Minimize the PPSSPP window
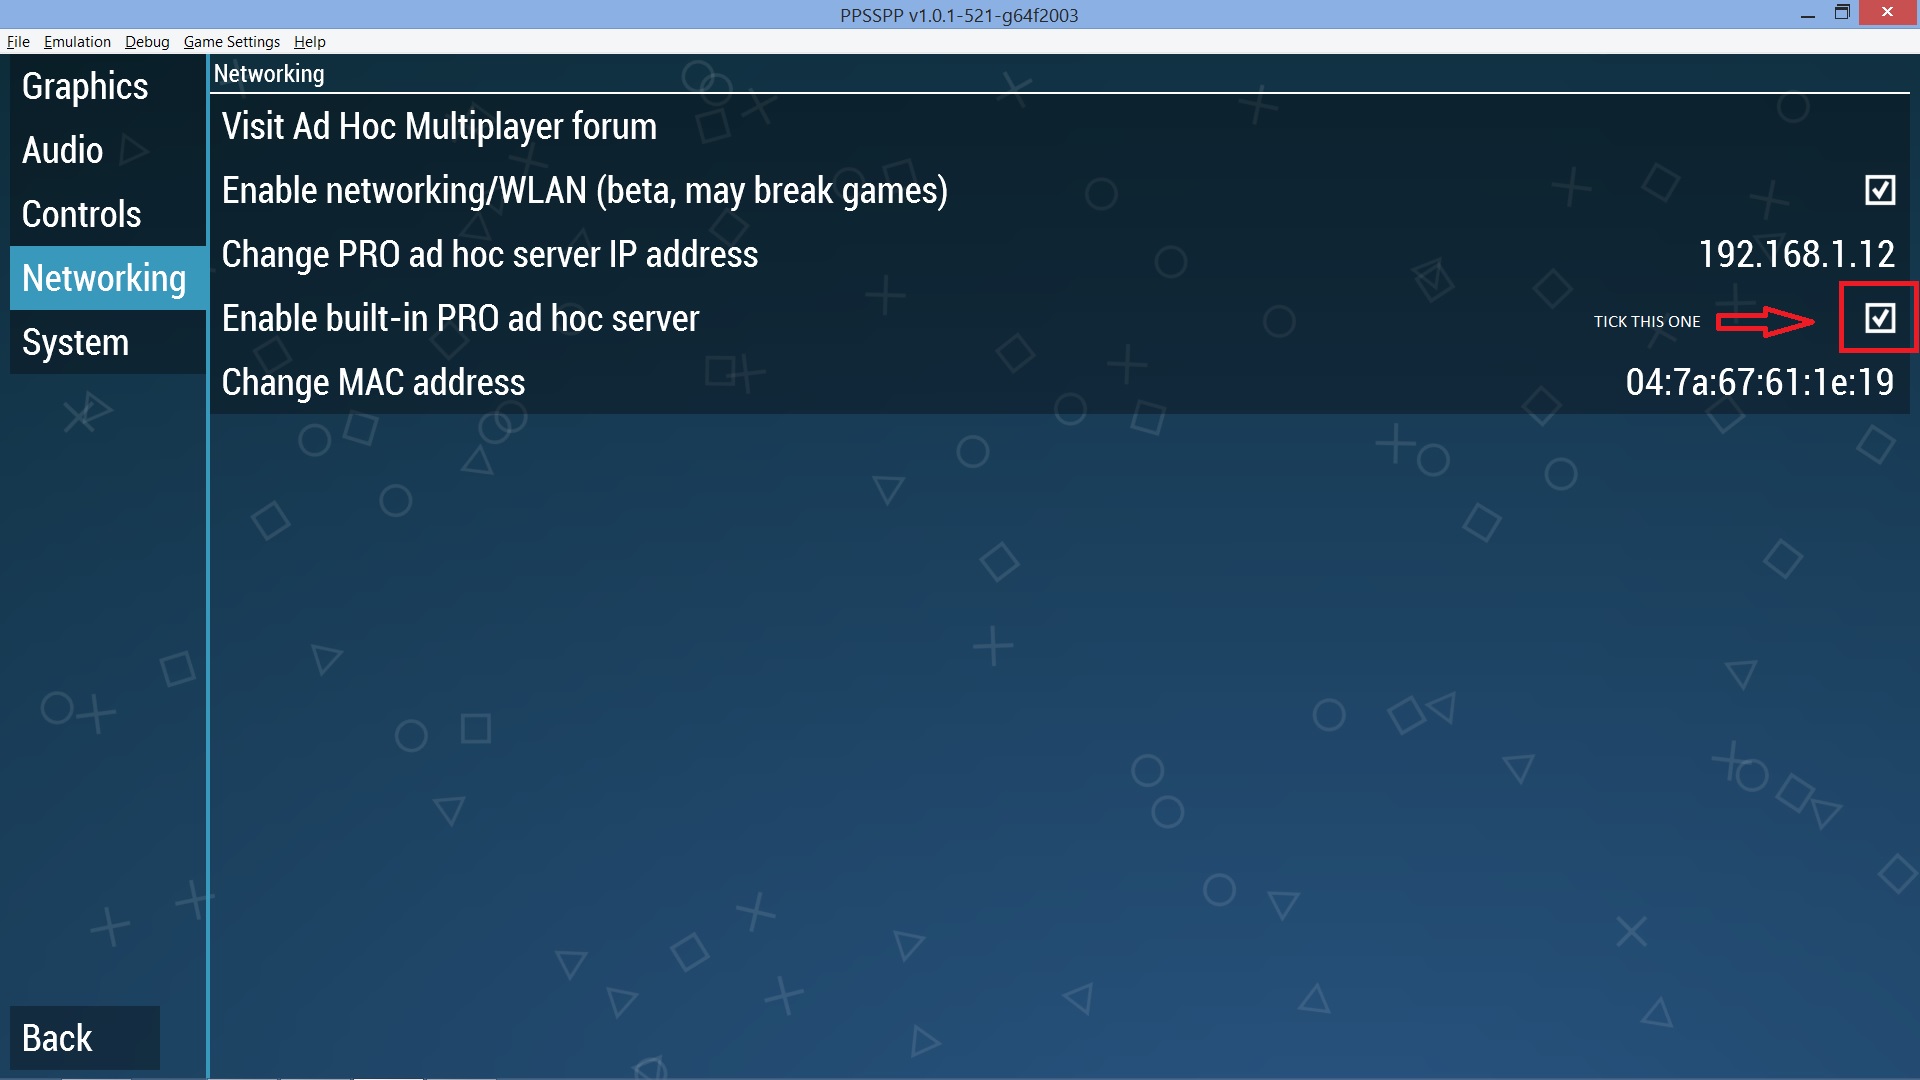1920x1080 pixels. coord(1807,14)
